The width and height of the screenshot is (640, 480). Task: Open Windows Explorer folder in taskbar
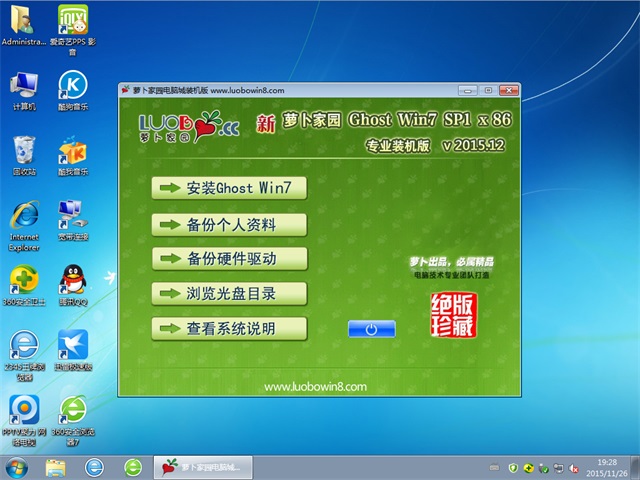[56, 468]
